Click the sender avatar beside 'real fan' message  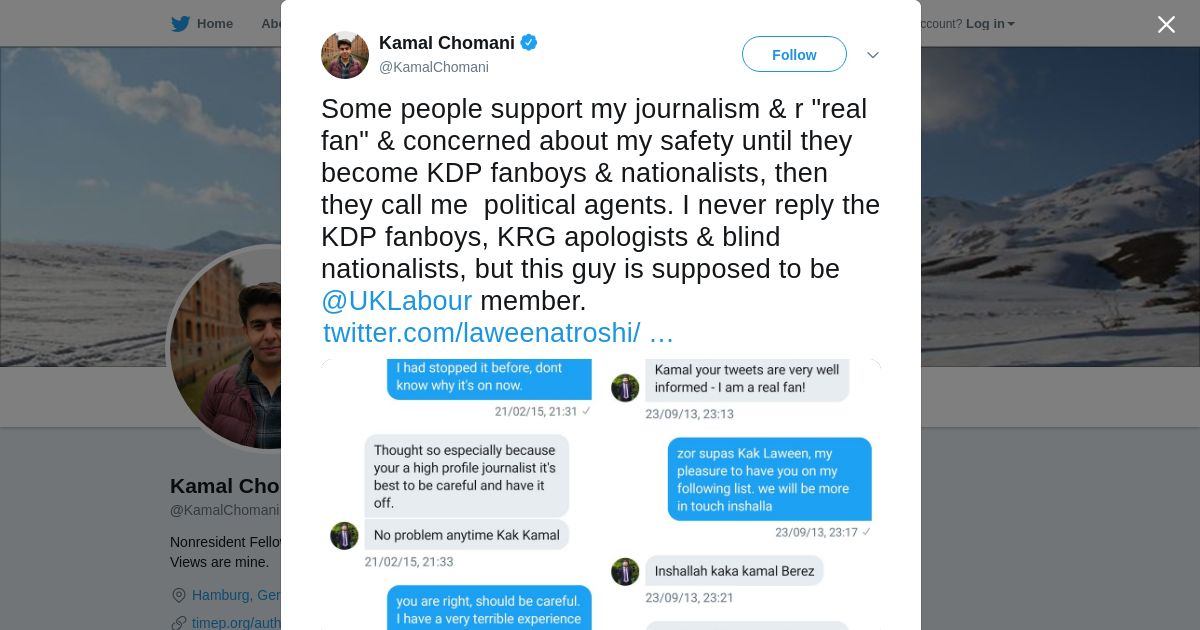pos(625,388)
